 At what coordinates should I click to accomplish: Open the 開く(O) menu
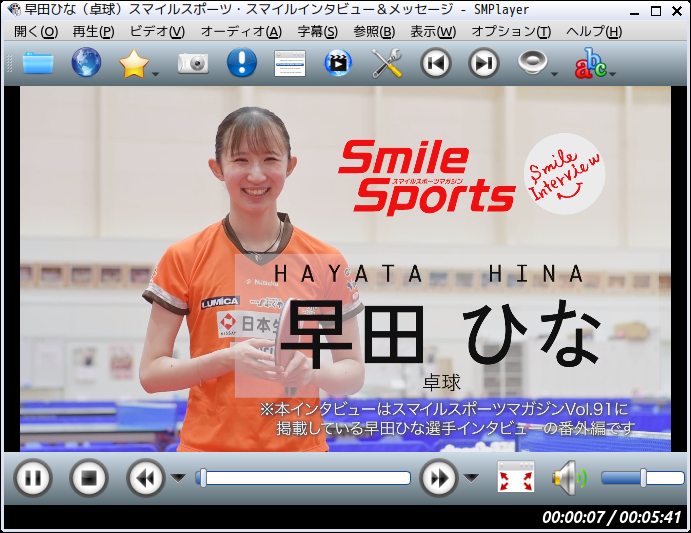click(x=36, y=32)
